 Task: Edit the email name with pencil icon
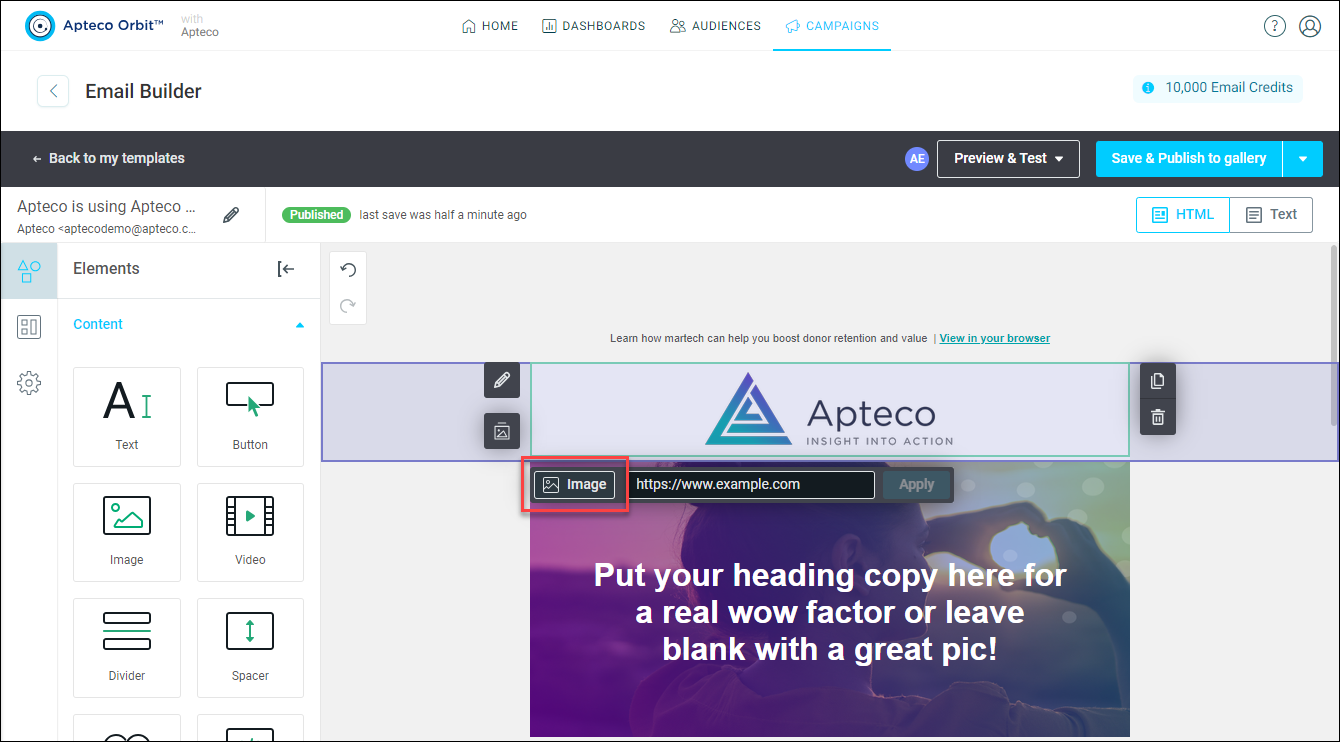click(x=231, y=215)
